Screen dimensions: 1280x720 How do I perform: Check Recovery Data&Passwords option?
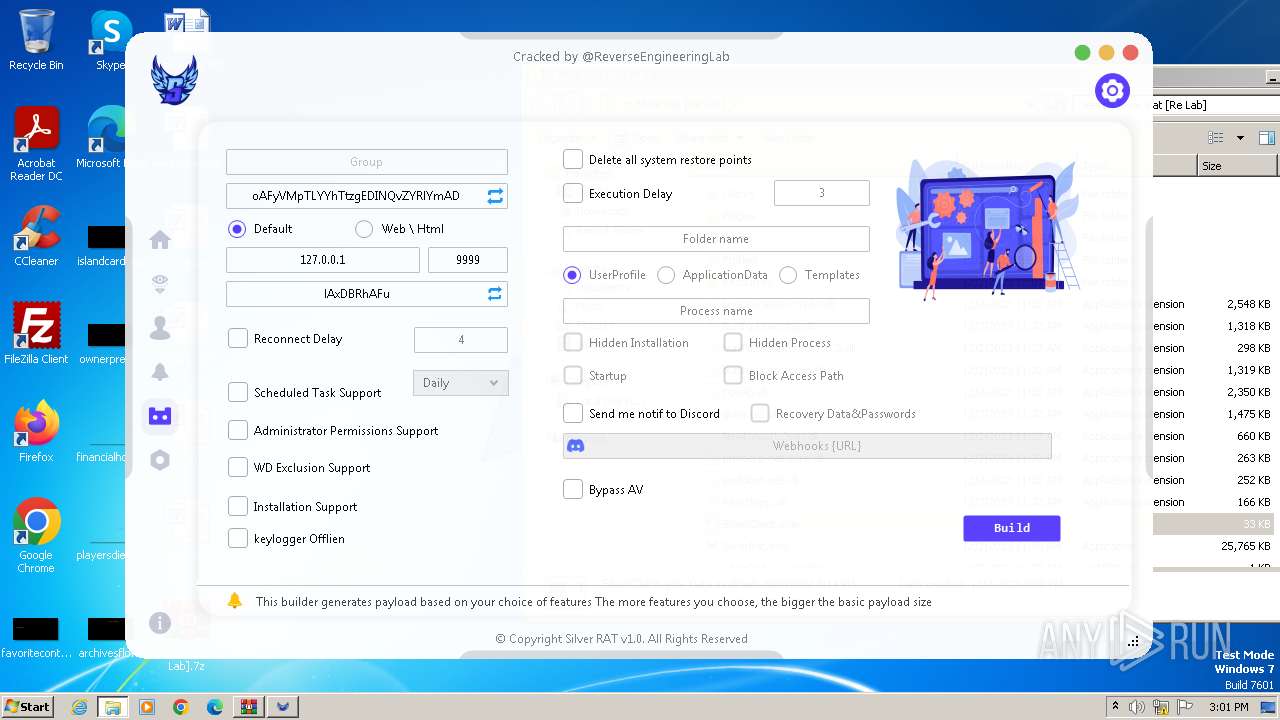760,414
